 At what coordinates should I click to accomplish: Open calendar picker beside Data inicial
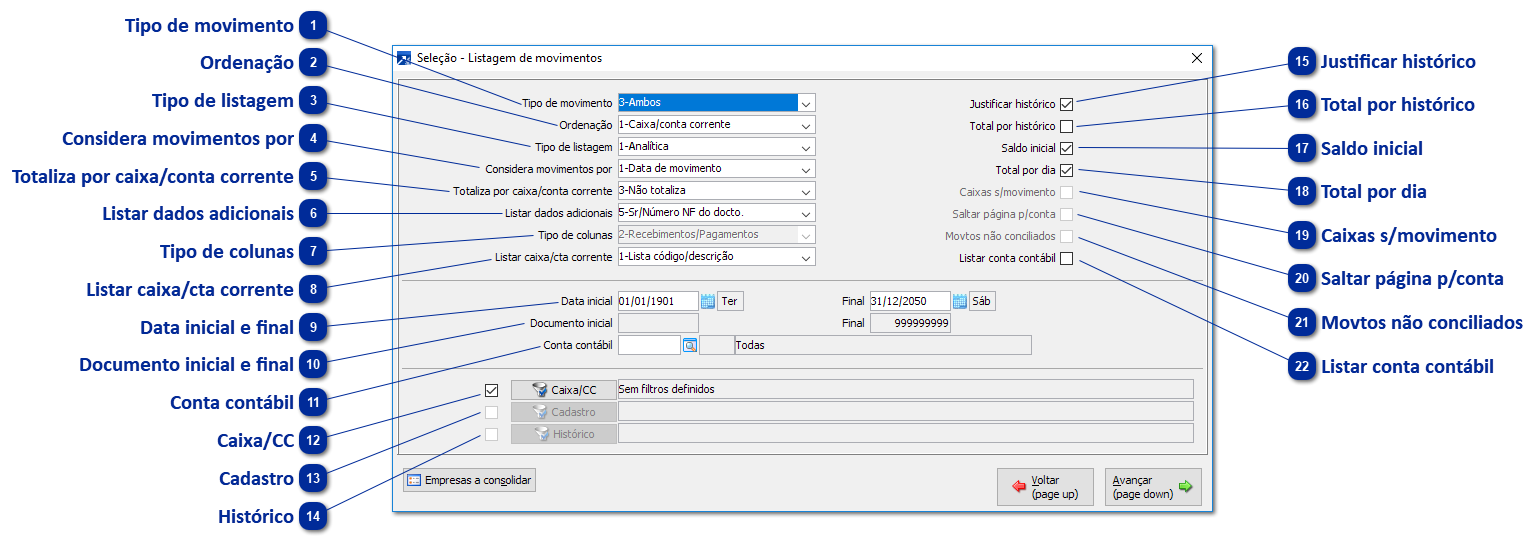pos(707,301)
